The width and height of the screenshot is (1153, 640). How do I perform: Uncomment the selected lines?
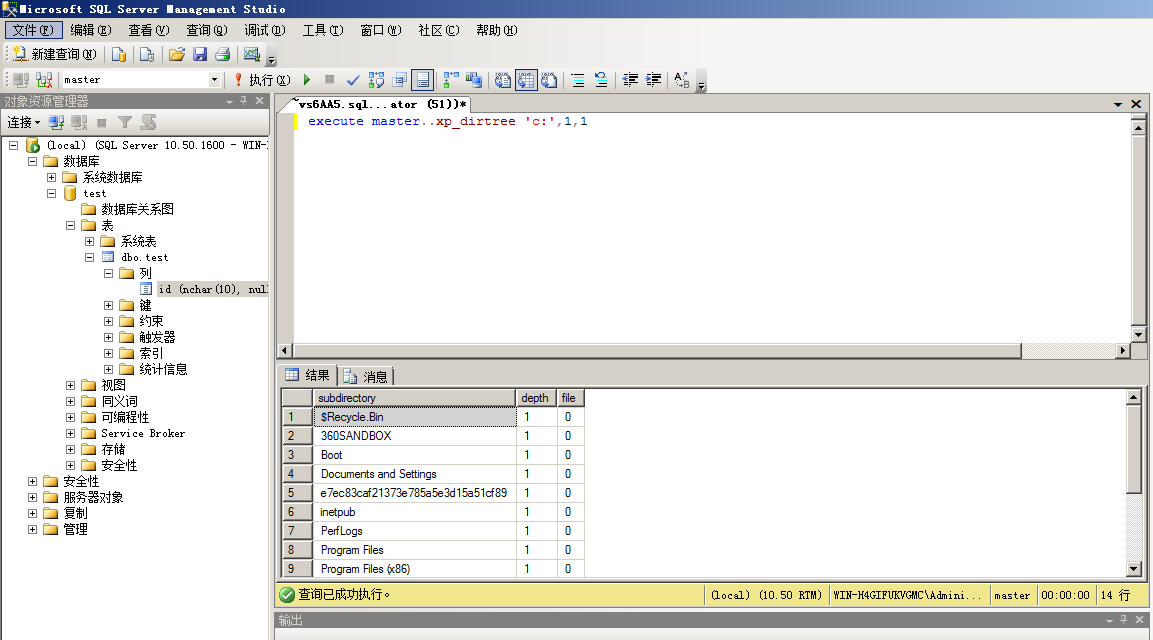601,79
